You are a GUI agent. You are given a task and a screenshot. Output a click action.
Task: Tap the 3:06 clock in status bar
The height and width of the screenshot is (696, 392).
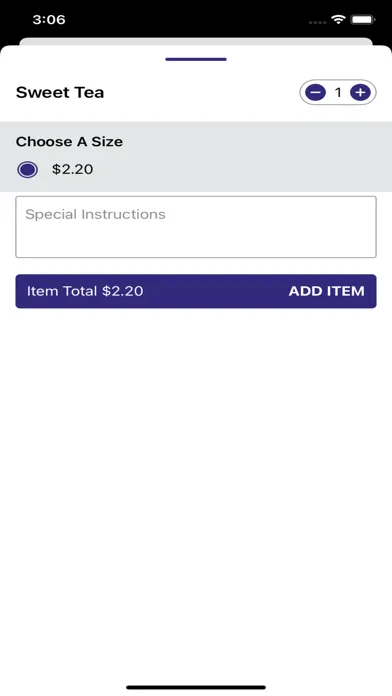click(x=49, y=20)
